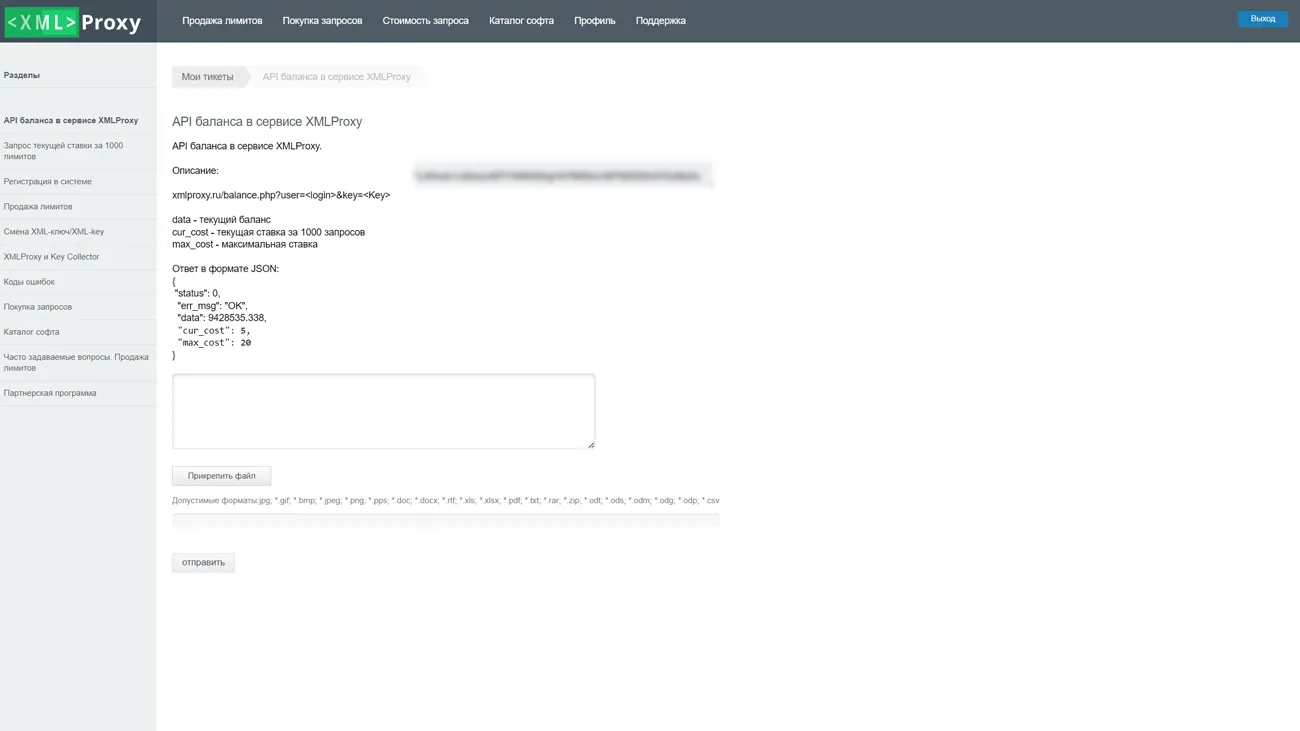Go to Партнерская программа section
Image resolution: width=1300 pixels, height=731 pixels.
[50, 393]
